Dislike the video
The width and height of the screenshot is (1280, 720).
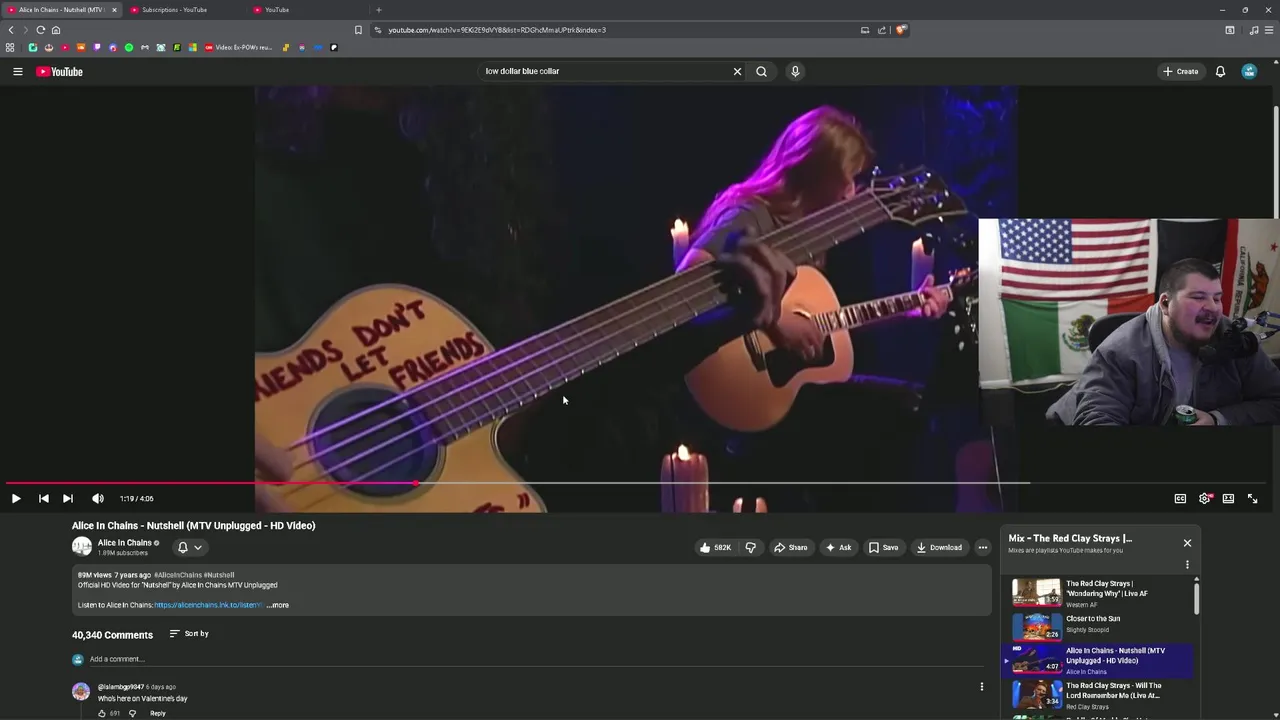click(750, 547)
